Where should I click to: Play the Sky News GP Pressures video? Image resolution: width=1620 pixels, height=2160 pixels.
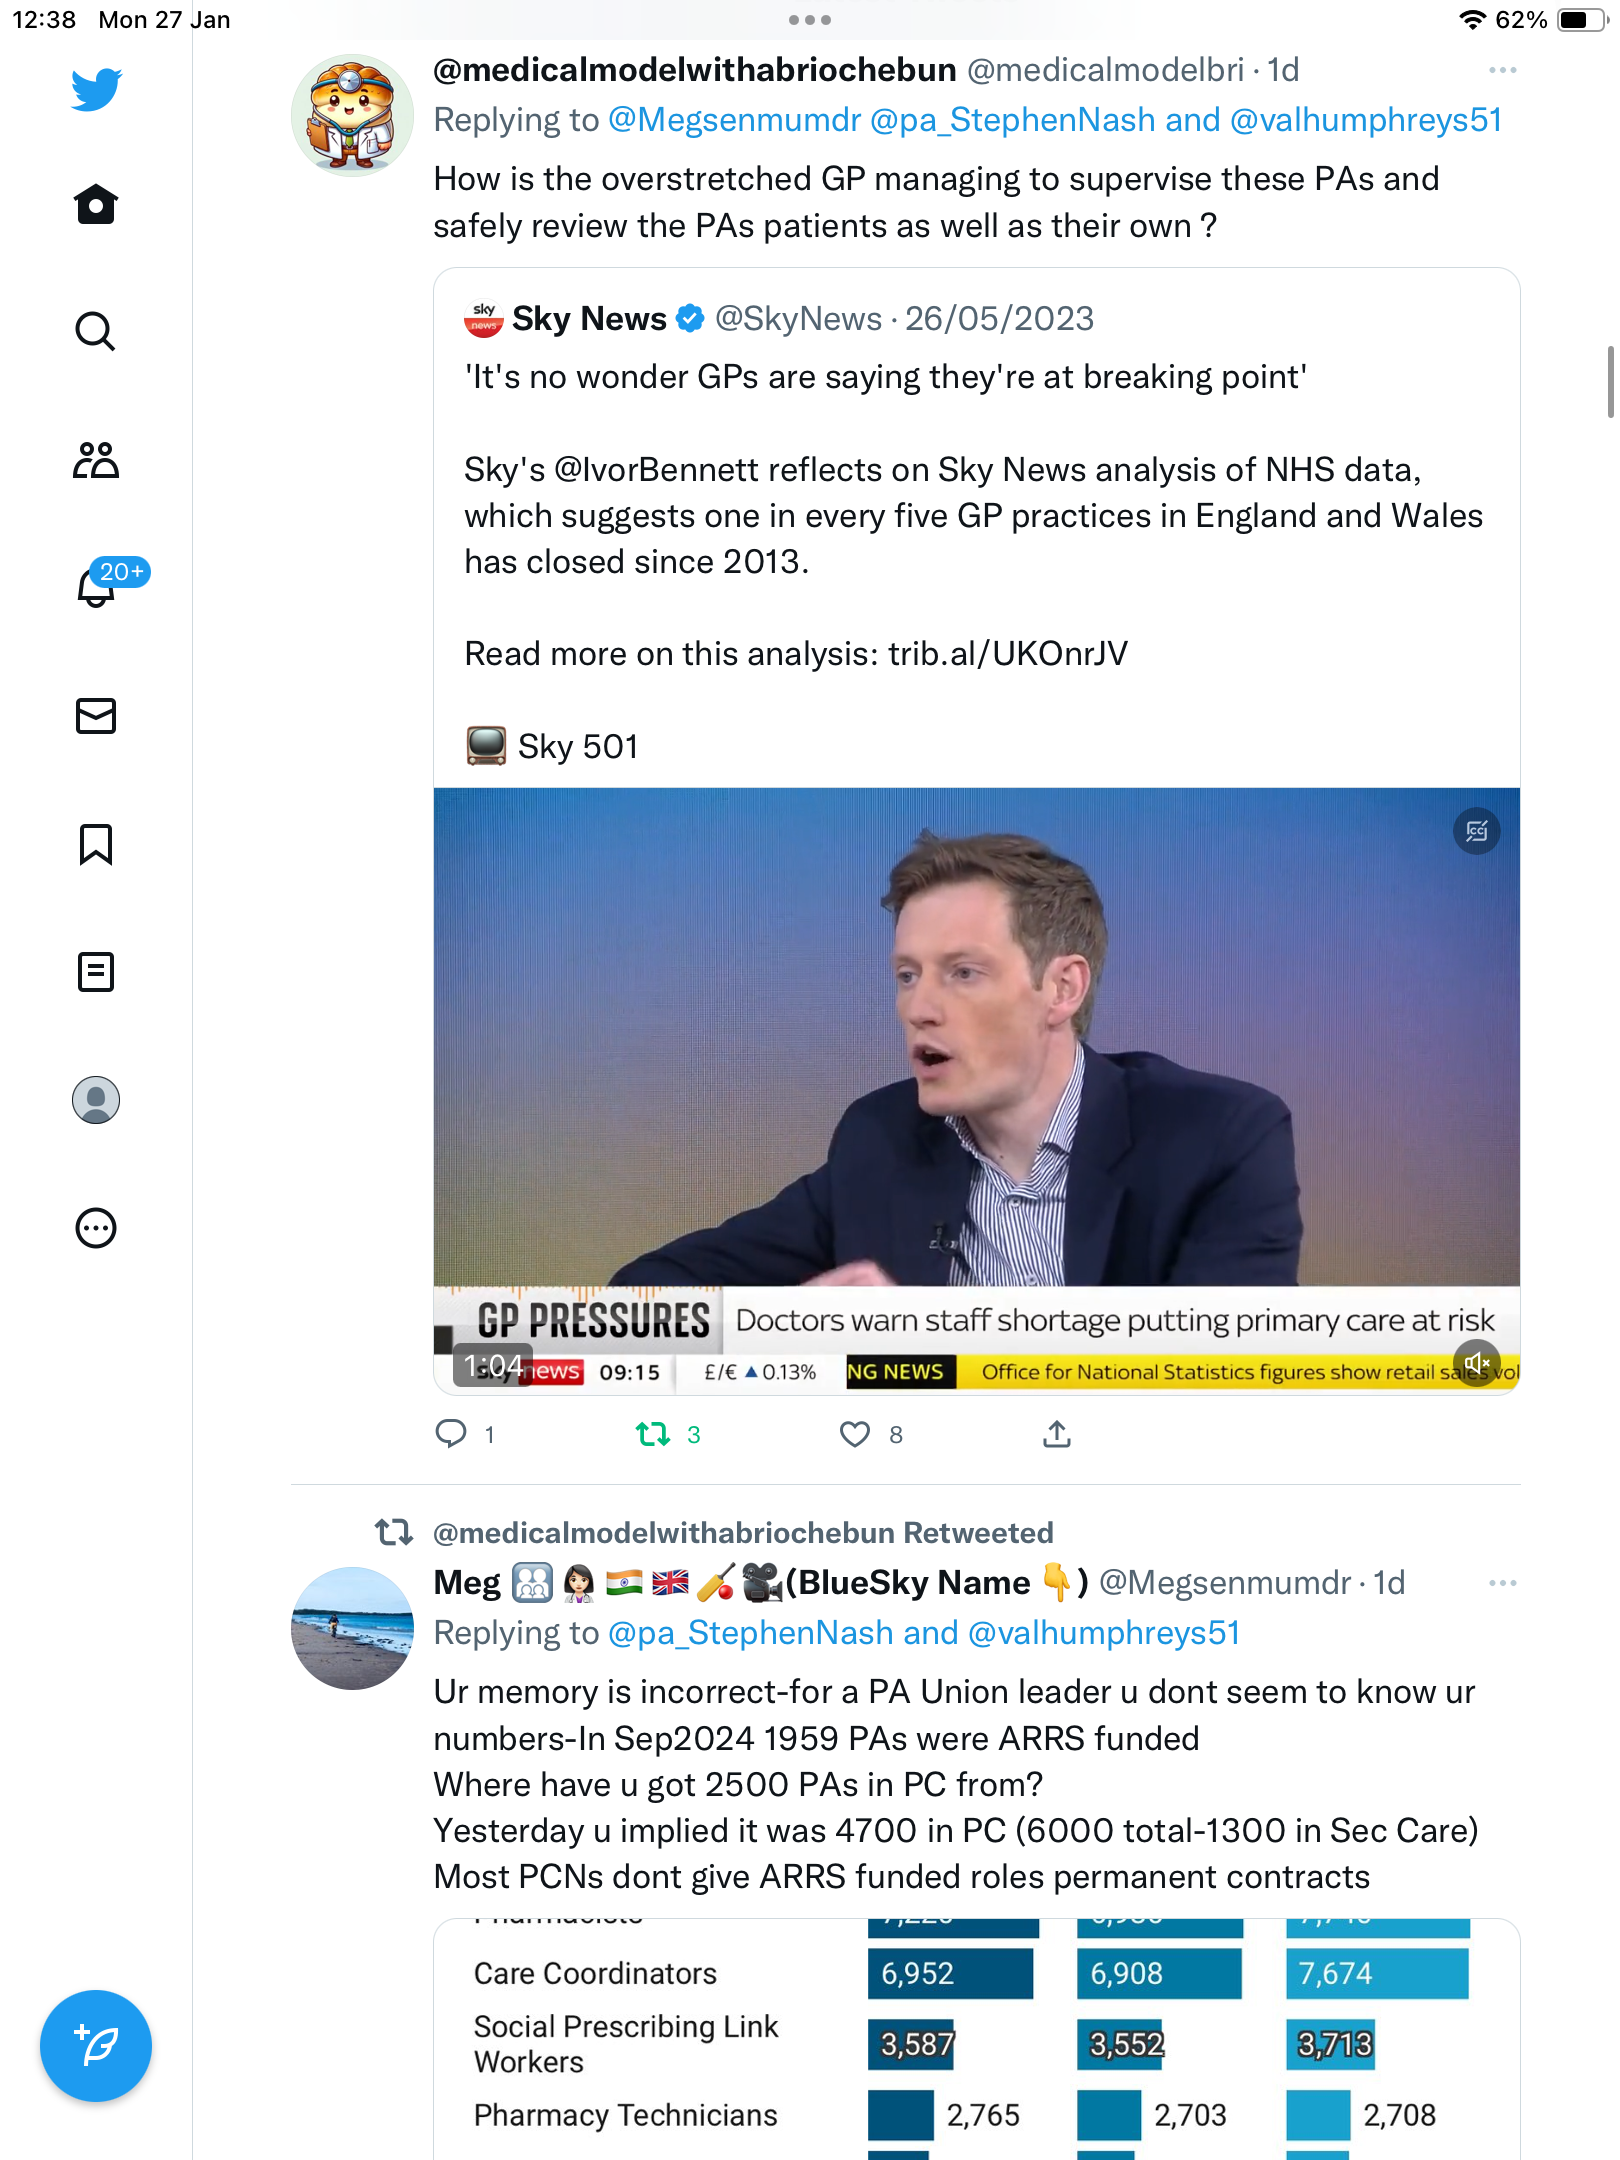coord(976,1090)
